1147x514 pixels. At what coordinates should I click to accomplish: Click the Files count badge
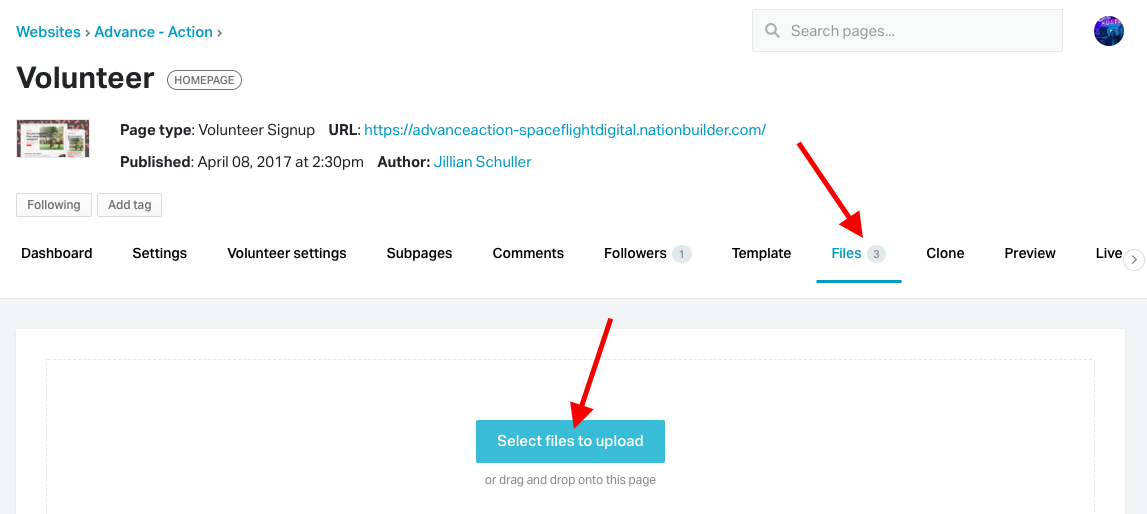click(876, 254)
